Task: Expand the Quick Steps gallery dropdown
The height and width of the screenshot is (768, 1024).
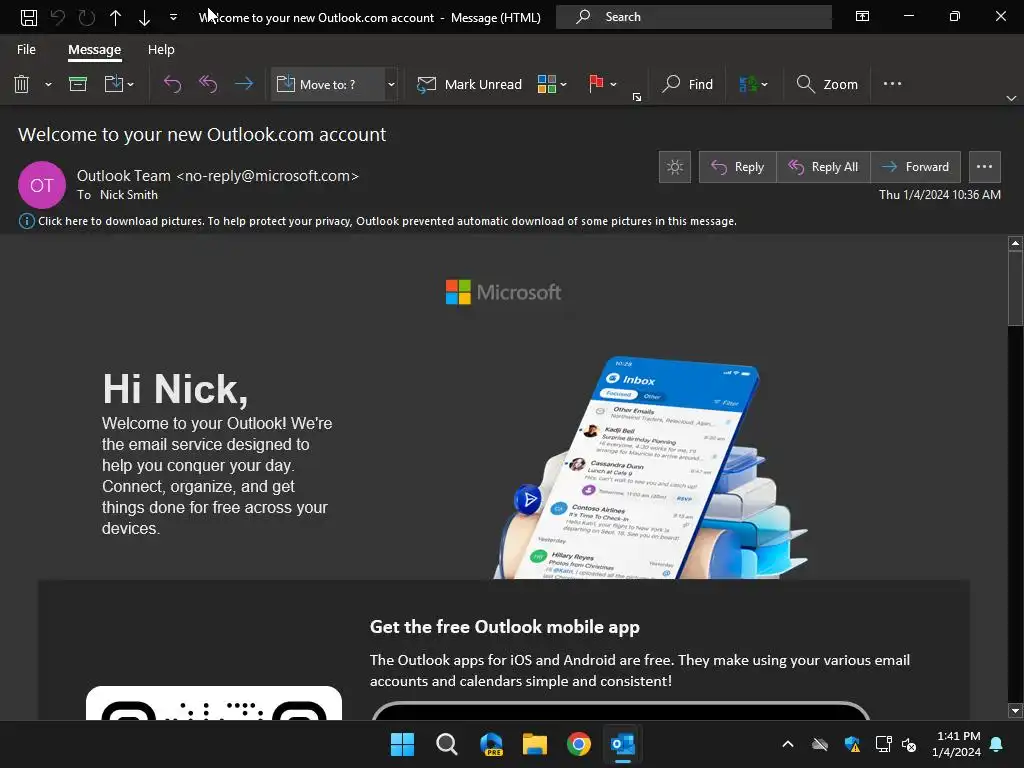Action: tap(391, 84)
